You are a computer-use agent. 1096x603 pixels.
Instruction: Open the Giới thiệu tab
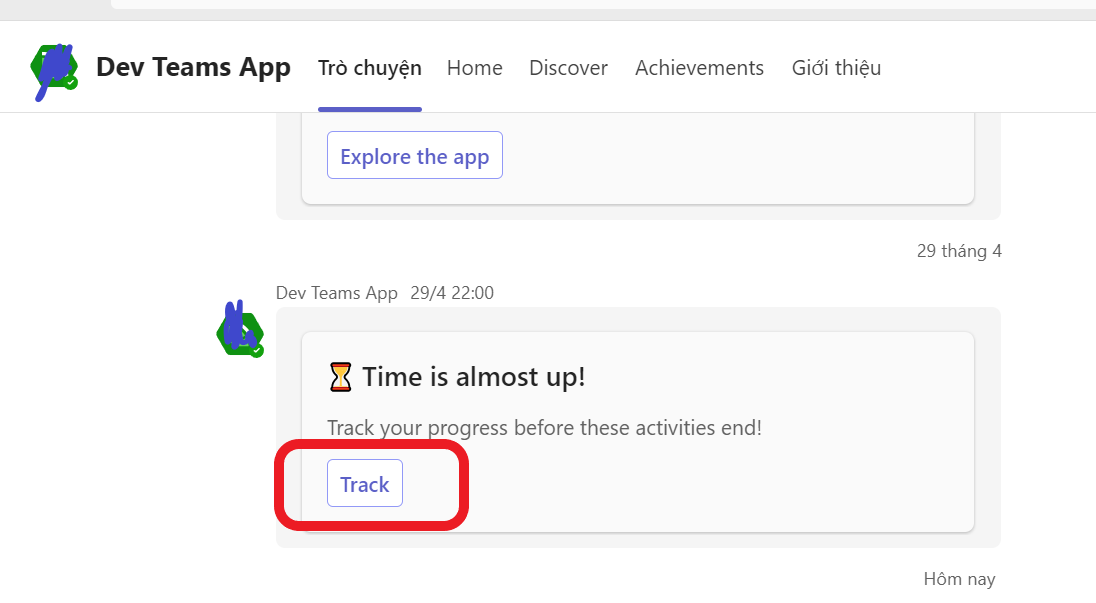pyautogui.click(x=836, y=67)
